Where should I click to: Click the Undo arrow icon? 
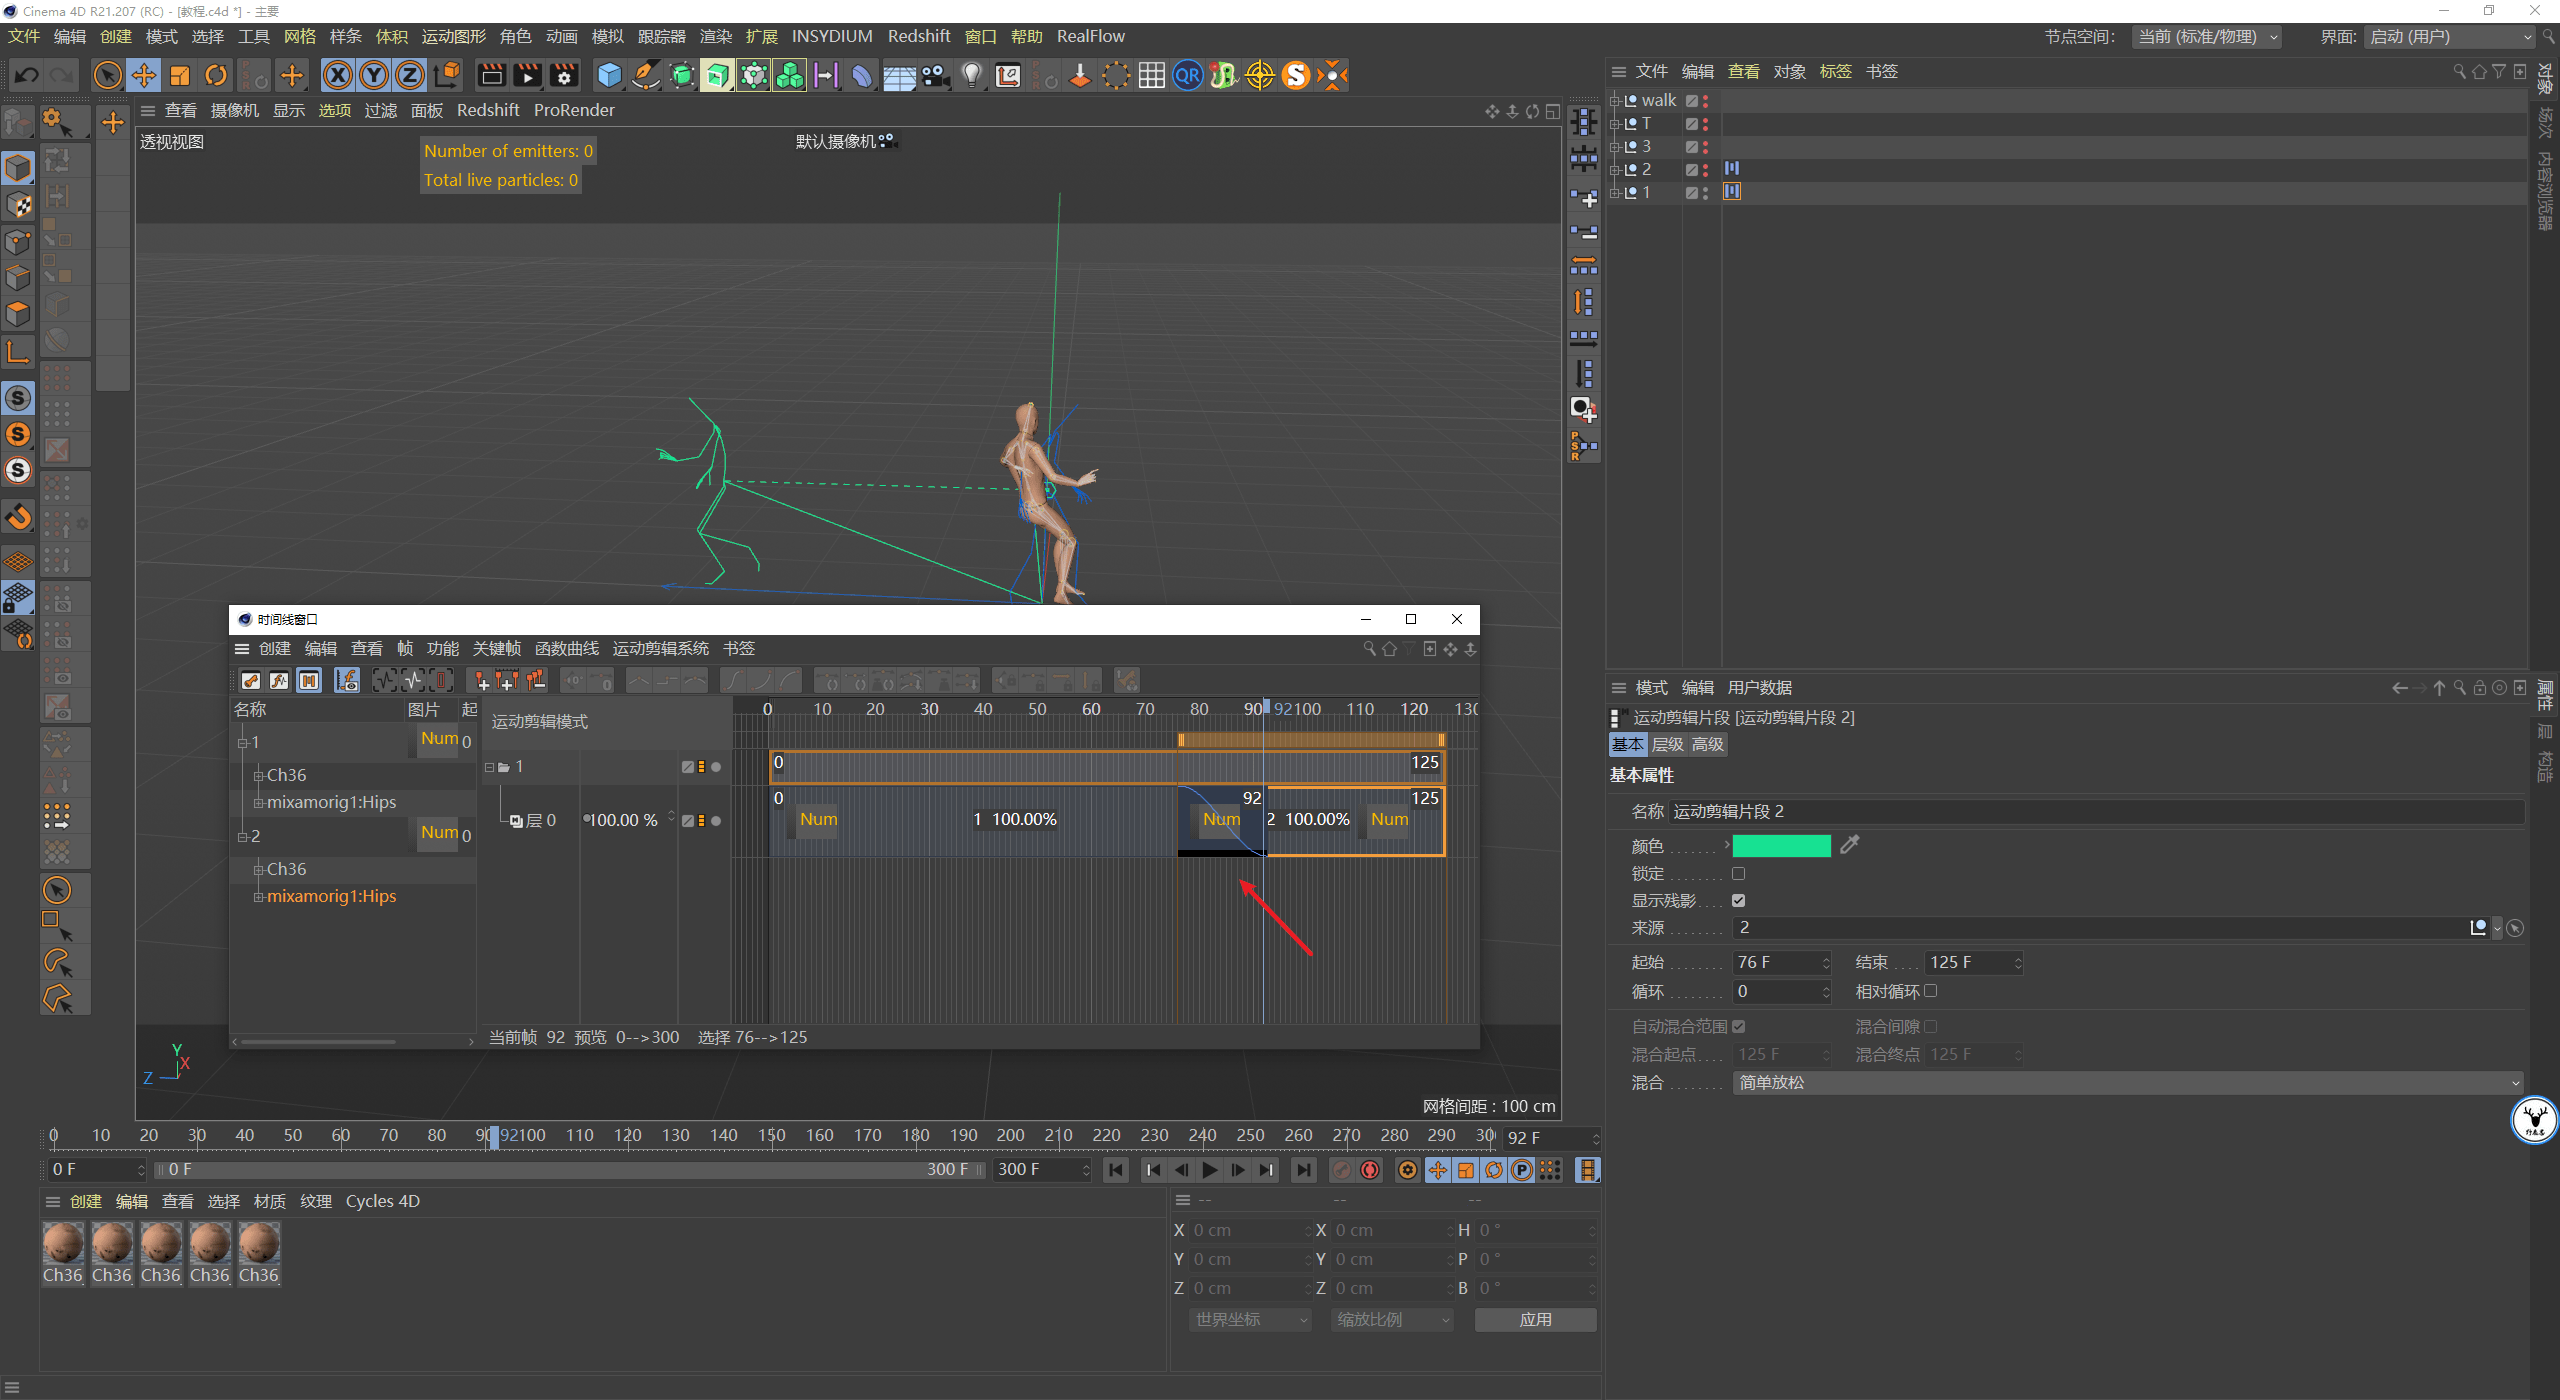(x=27, y=75)
